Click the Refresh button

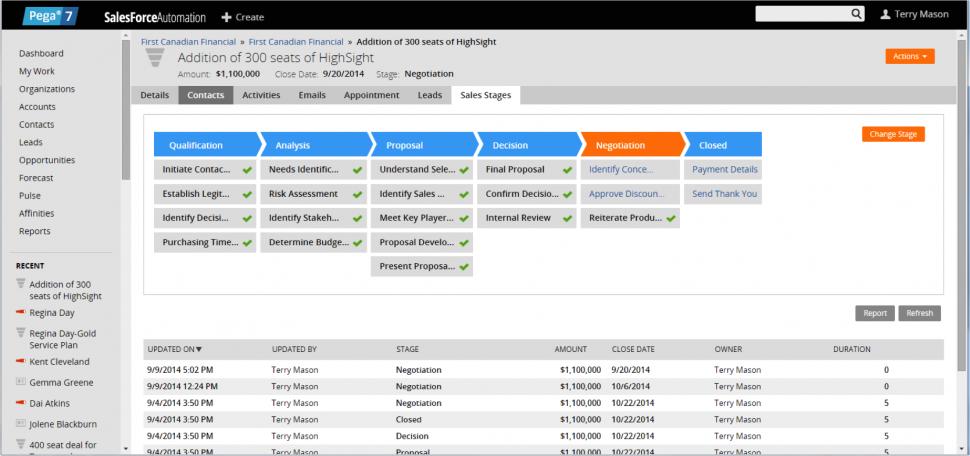pos(919,313)
